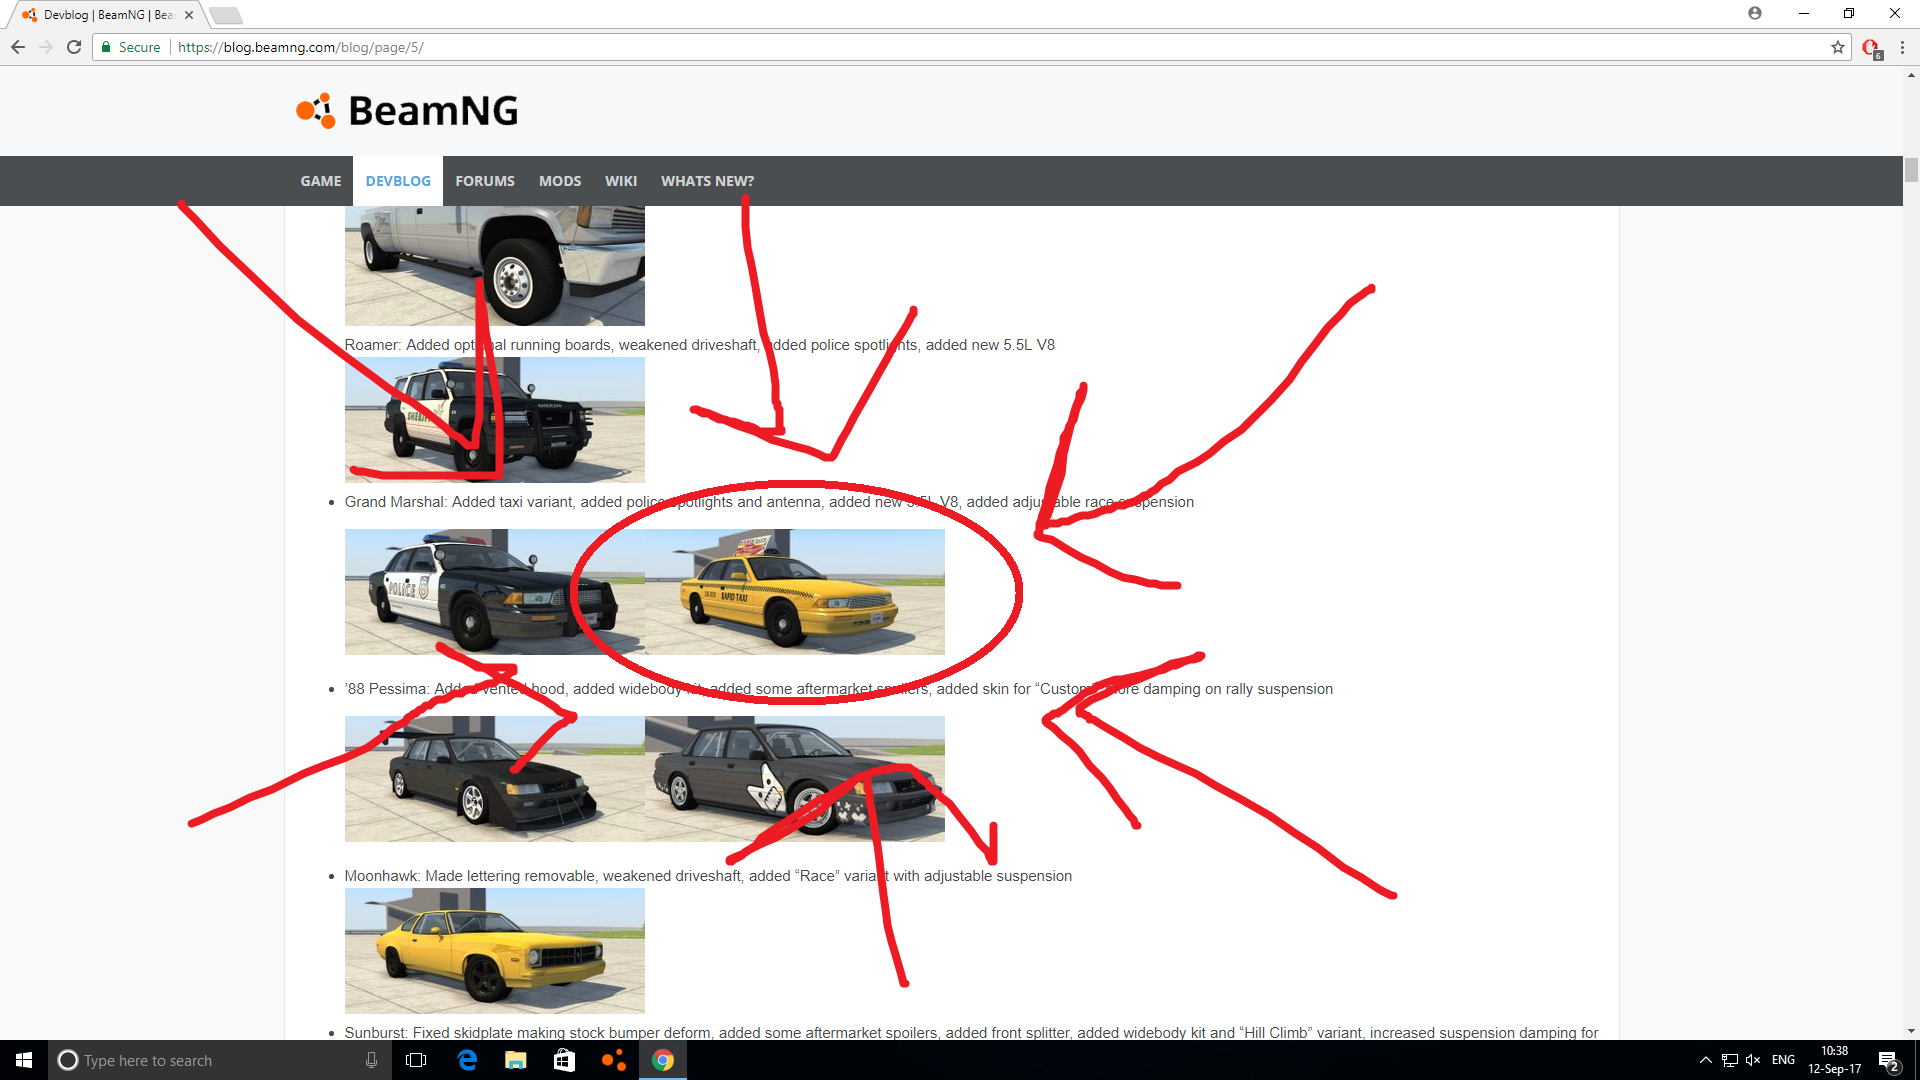Open the Windows Start menu

24,1060
